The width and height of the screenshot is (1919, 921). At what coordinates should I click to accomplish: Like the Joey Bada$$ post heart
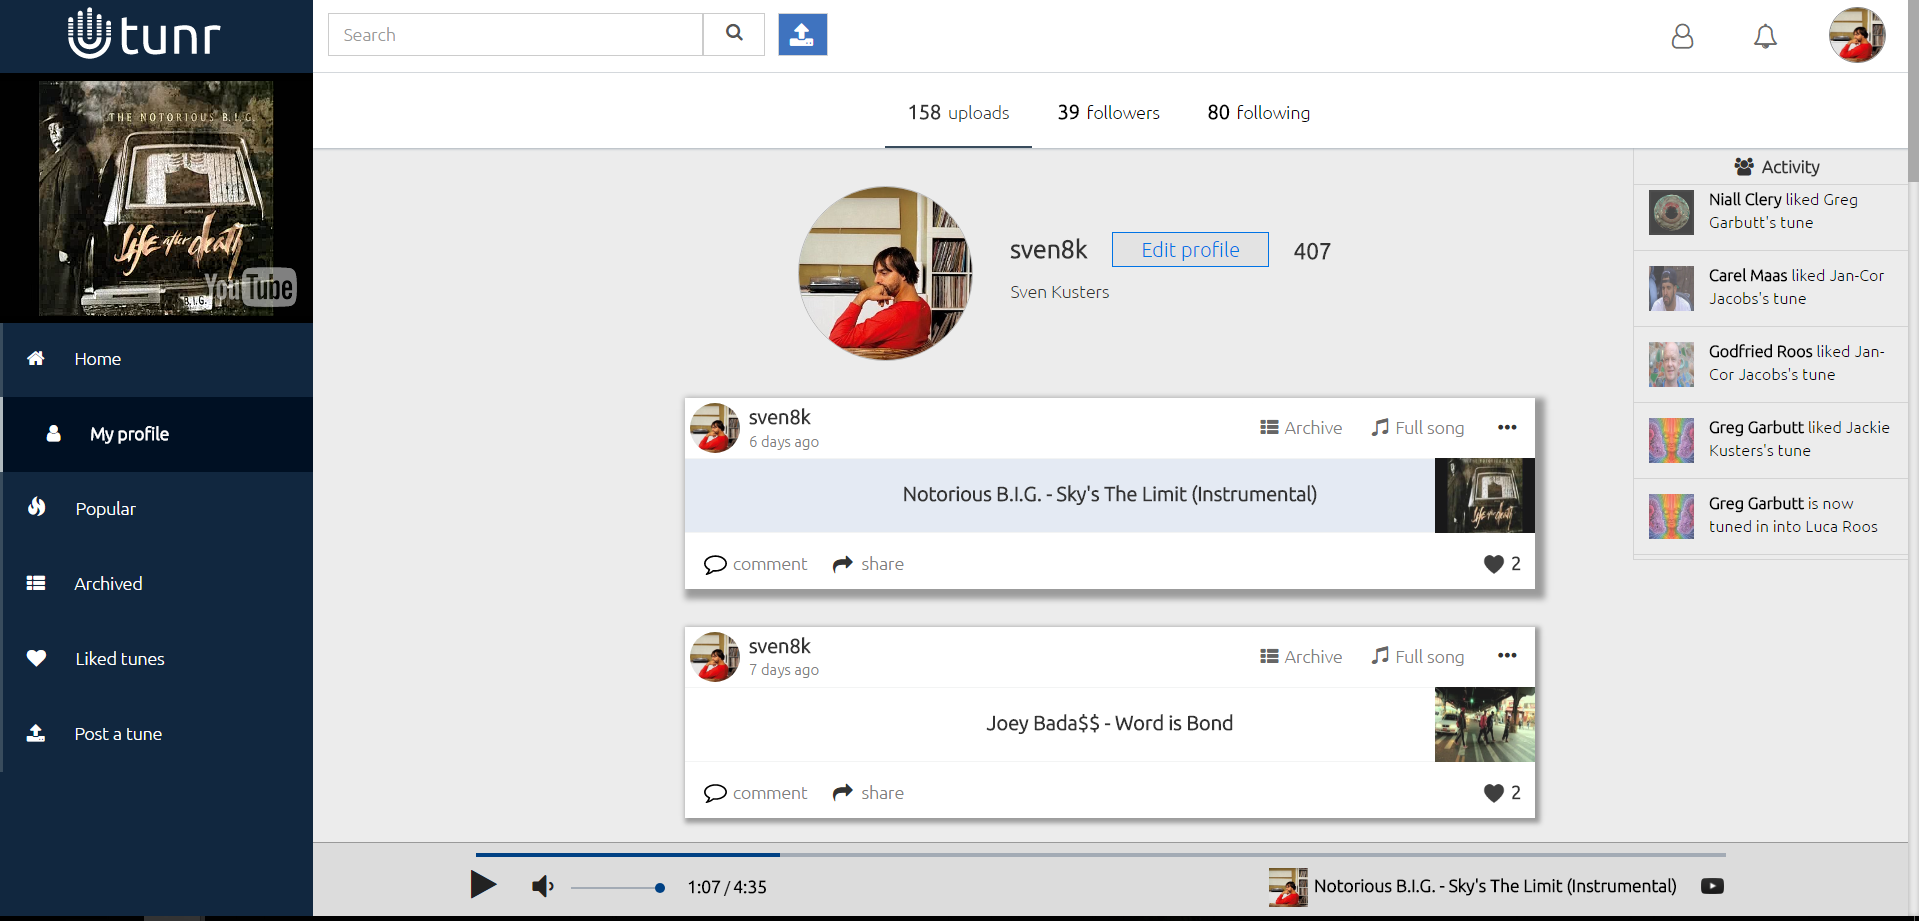coord(1493,793)
